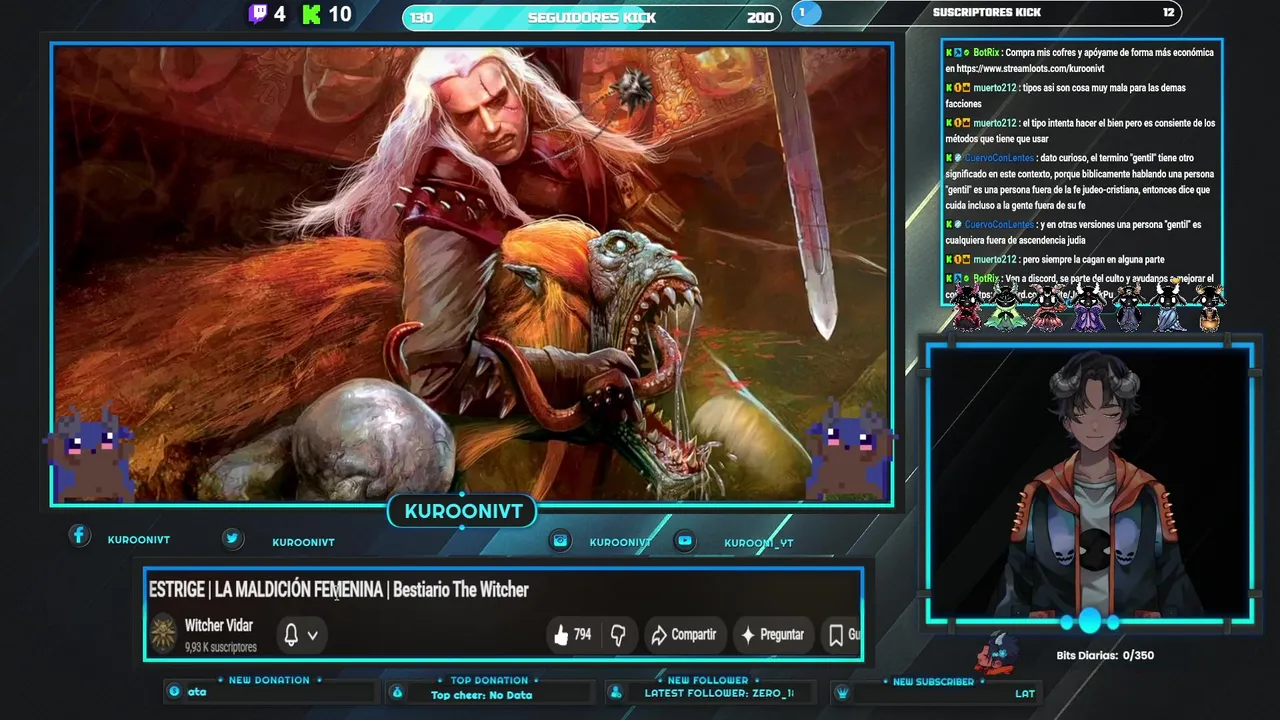Click the Witcher Vidar channel name
The width and height of the screenshot is (1280, 720).
tap(219, 625)
